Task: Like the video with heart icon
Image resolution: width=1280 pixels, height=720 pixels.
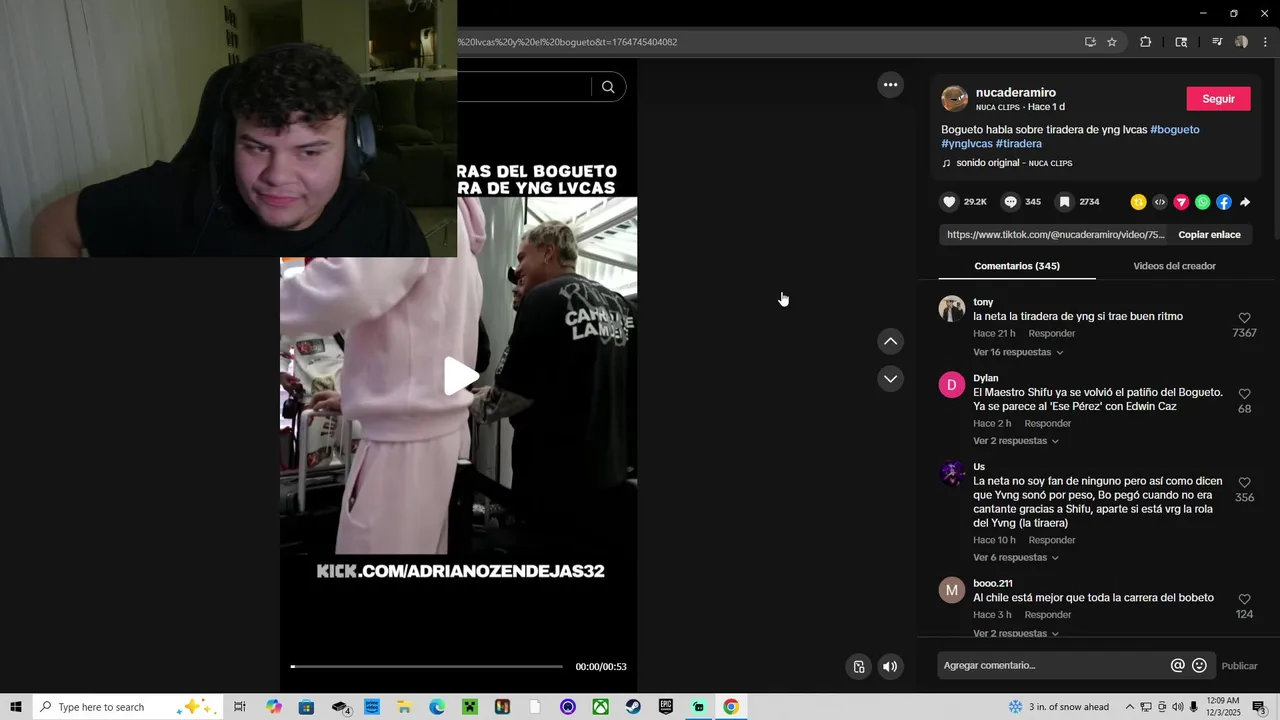Action: pyautogui.click(x=949, y=202)
